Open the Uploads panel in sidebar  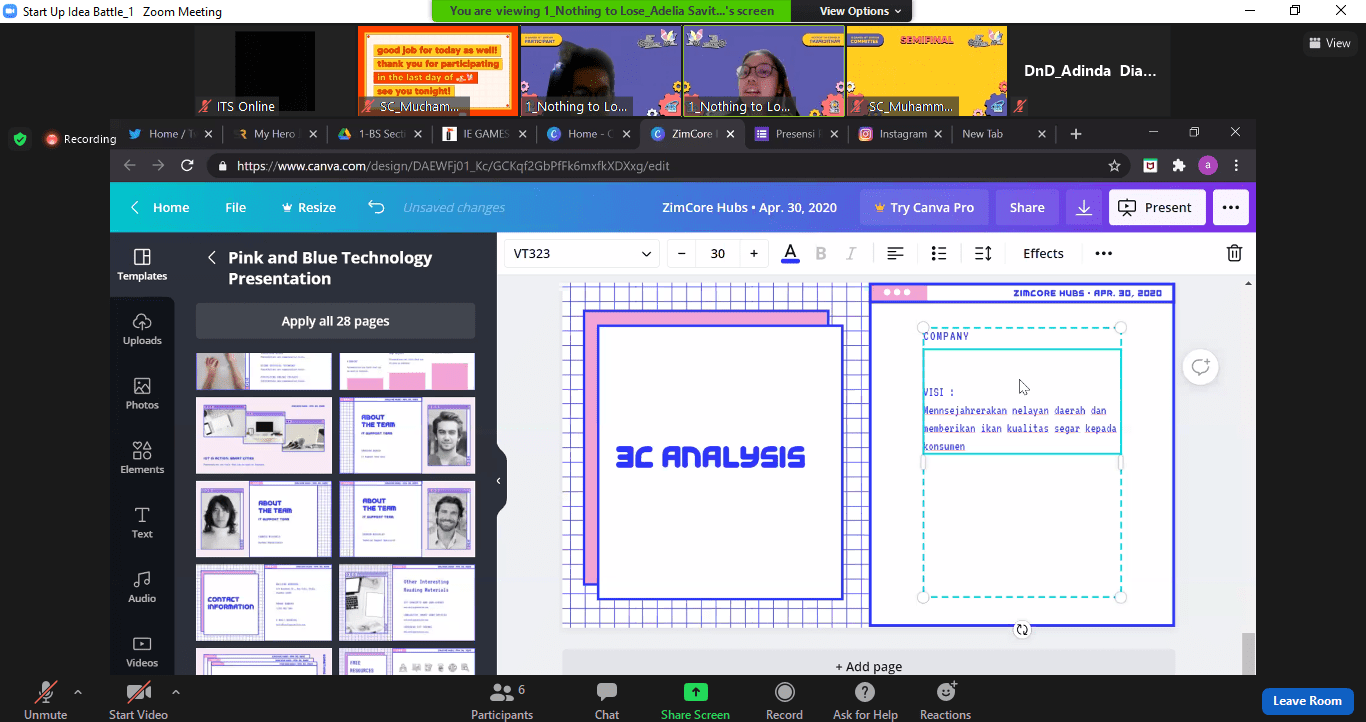142,328
